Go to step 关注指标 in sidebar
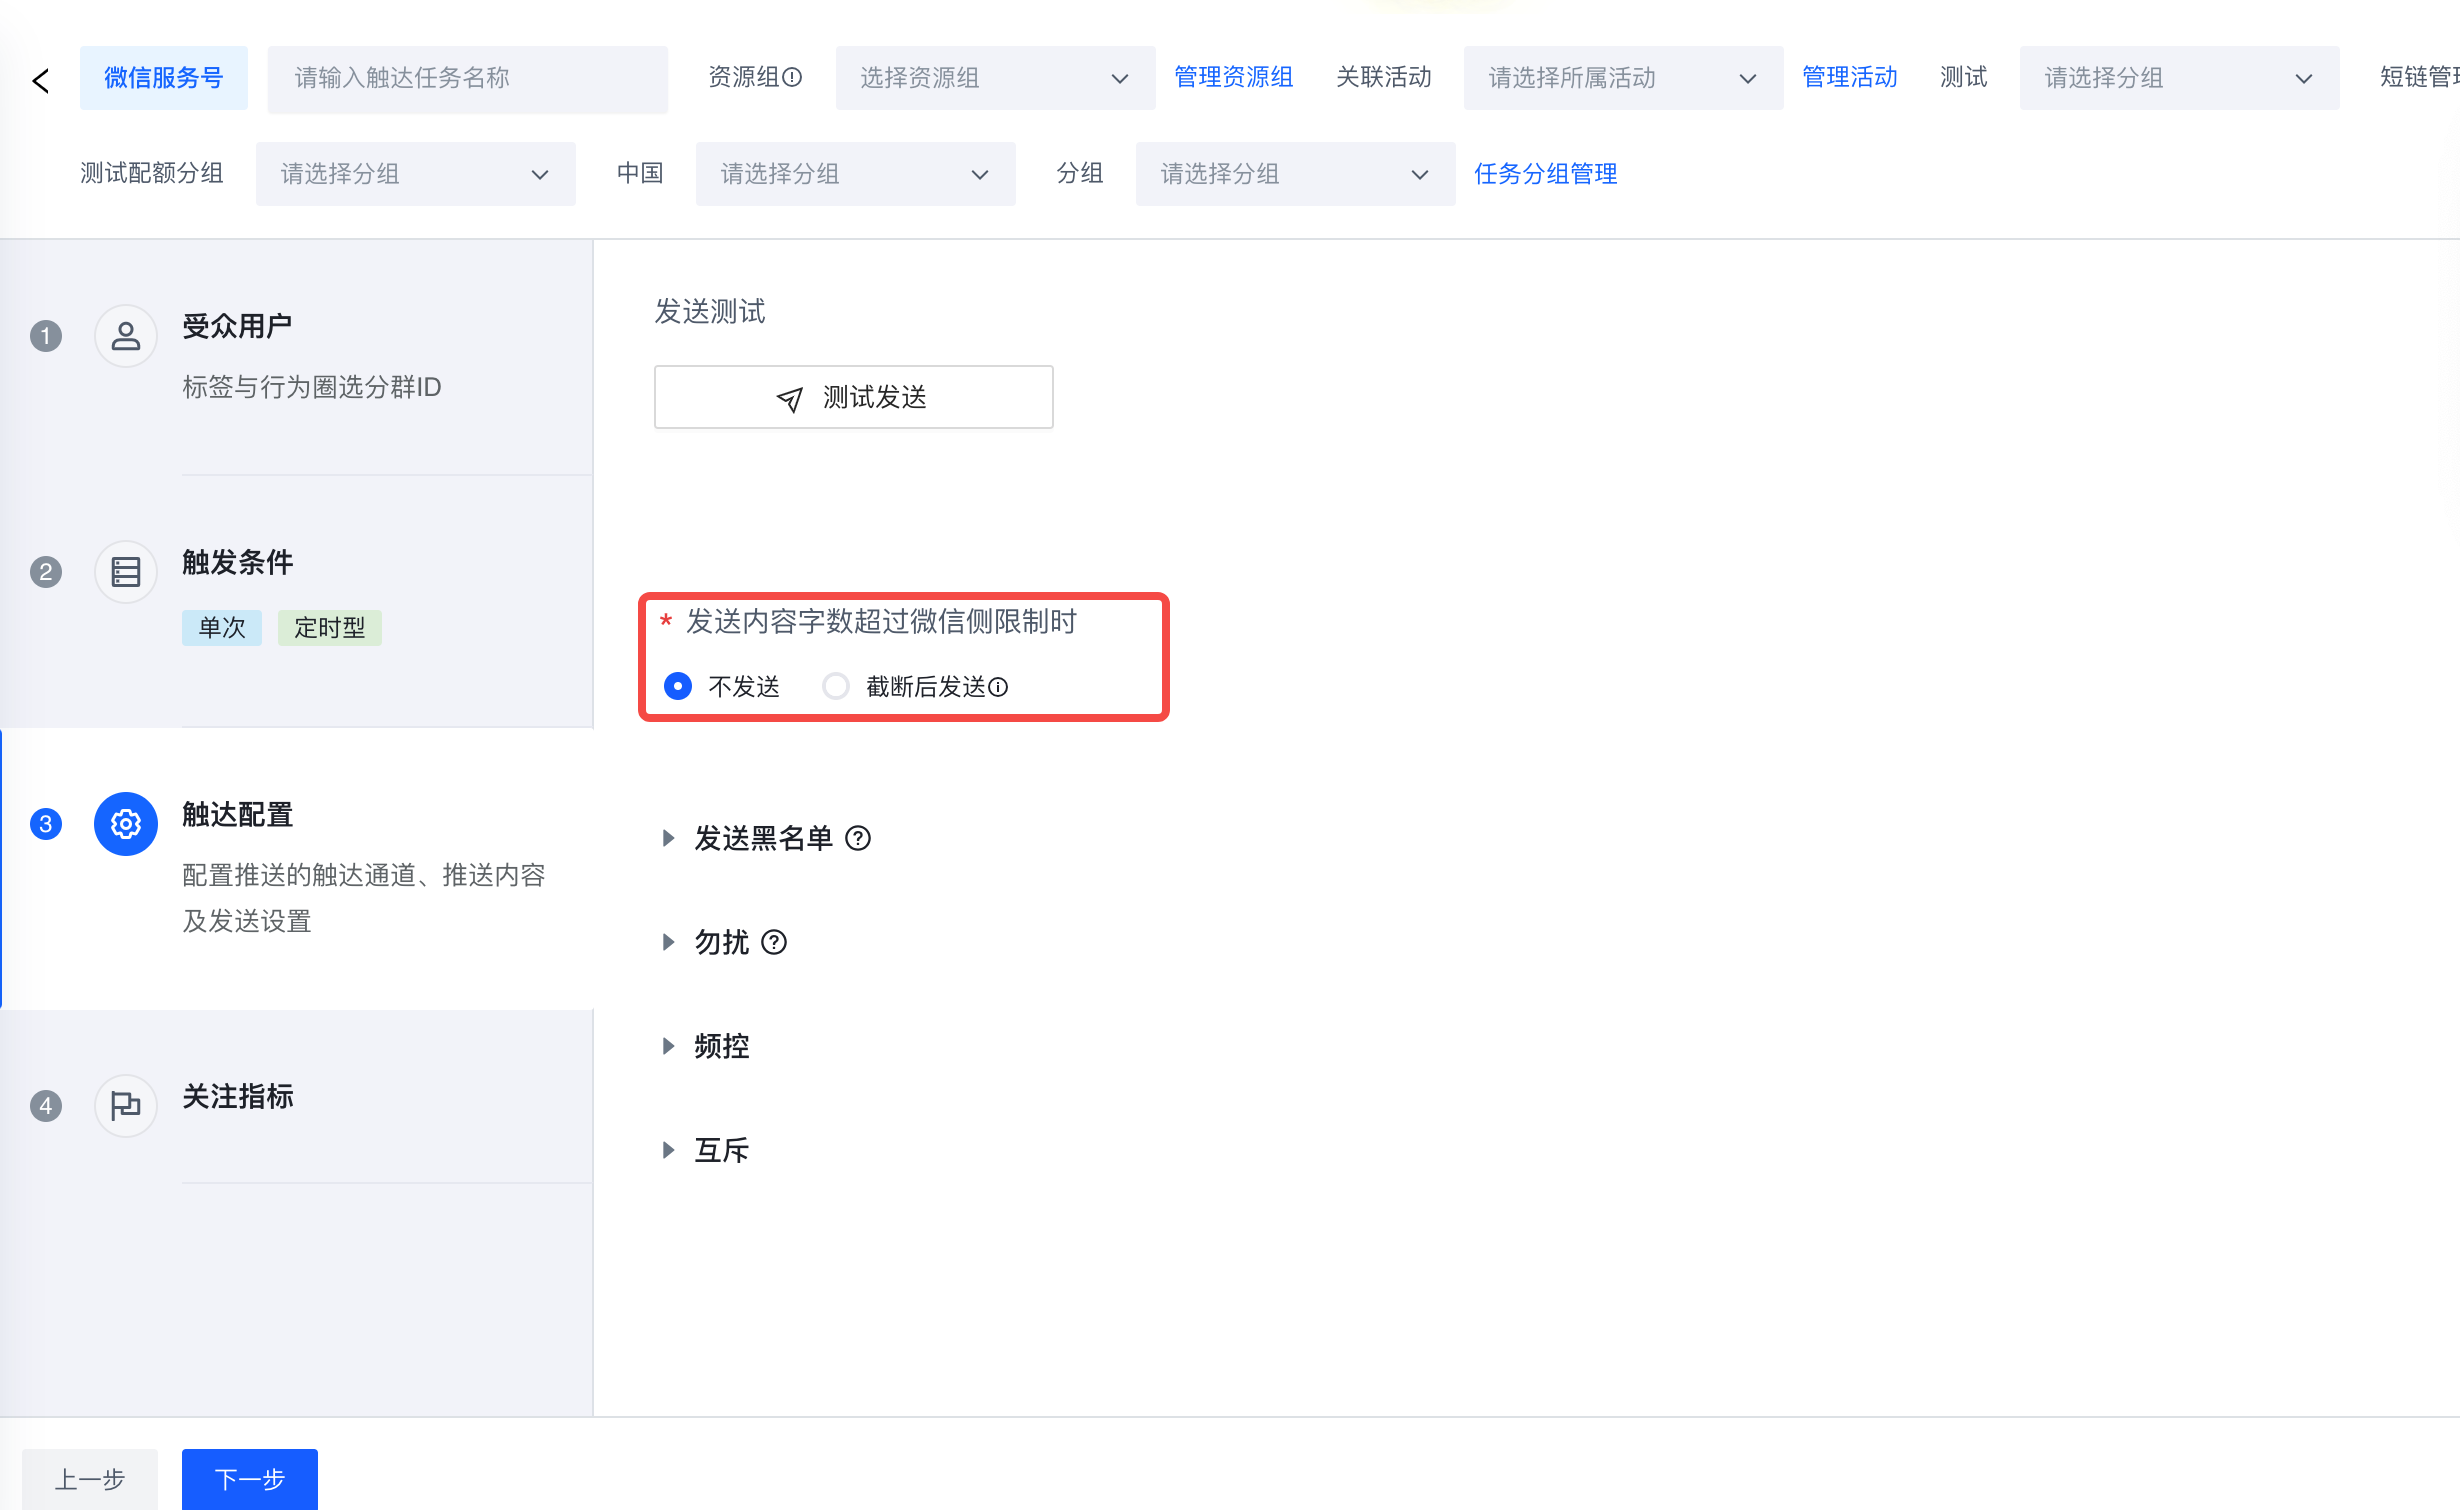 tap(238, 1096)
